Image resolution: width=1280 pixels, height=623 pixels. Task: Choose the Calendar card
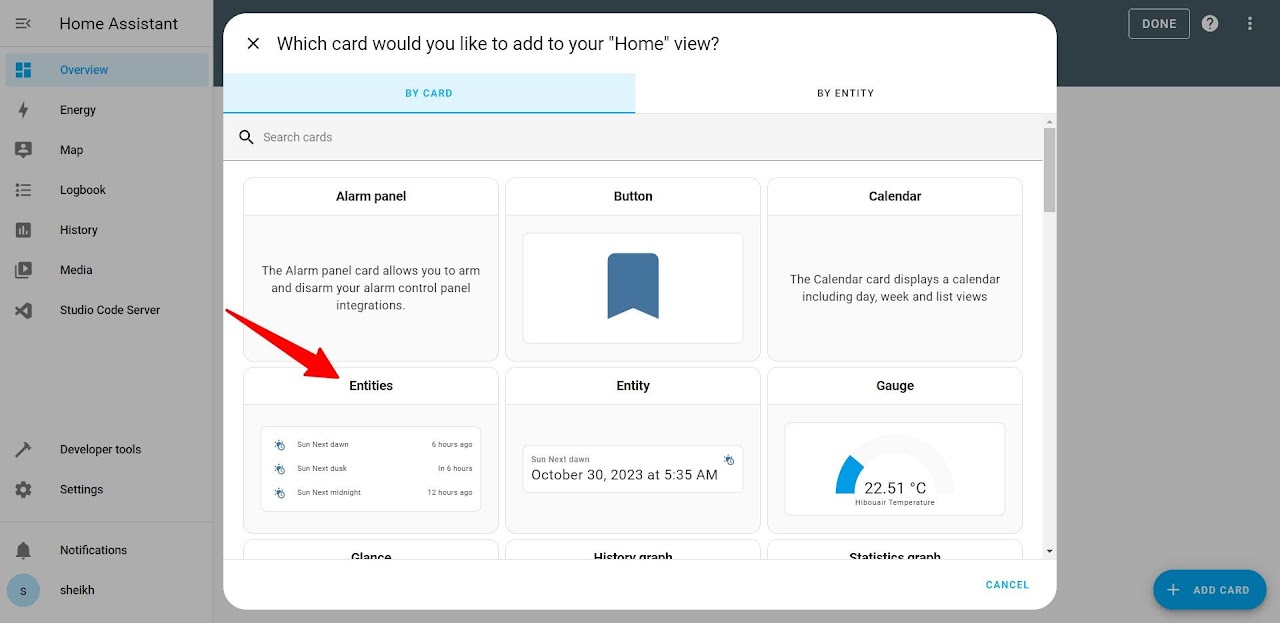[895, 269]
